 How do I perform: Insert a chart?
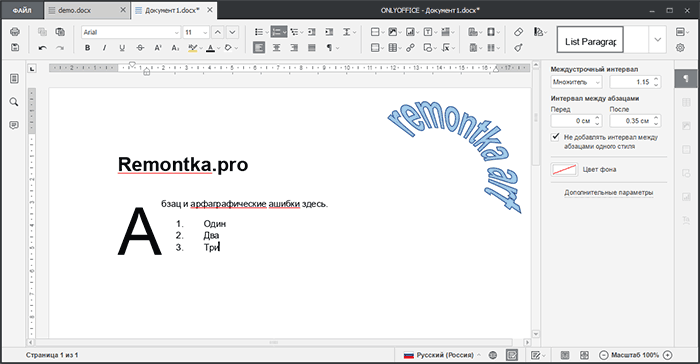point(410,32)
